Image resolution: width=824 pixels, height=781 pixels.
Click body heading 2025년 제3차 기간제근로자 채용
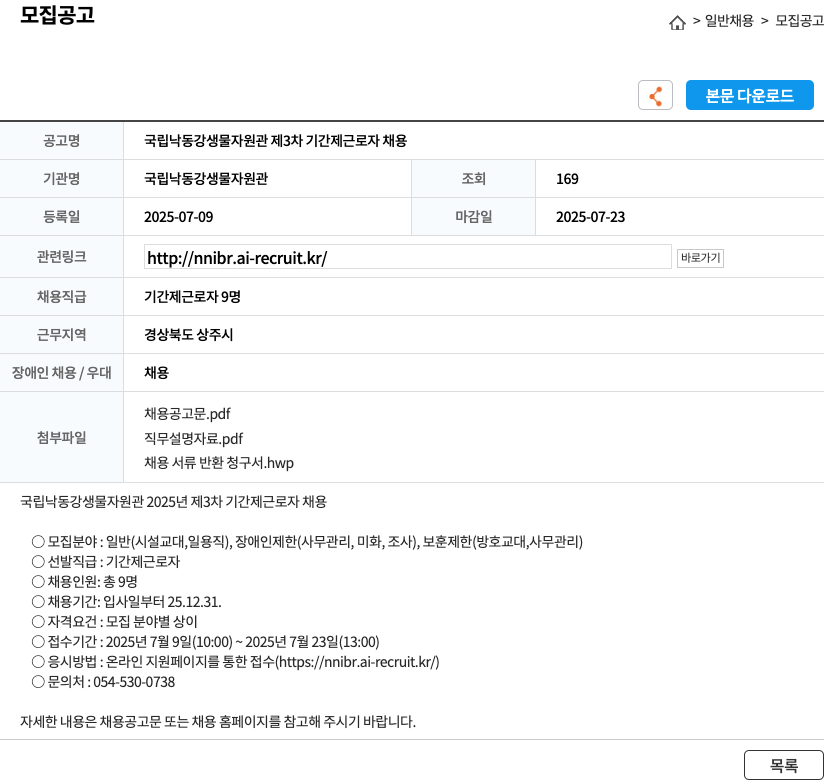tap(173, 502)
